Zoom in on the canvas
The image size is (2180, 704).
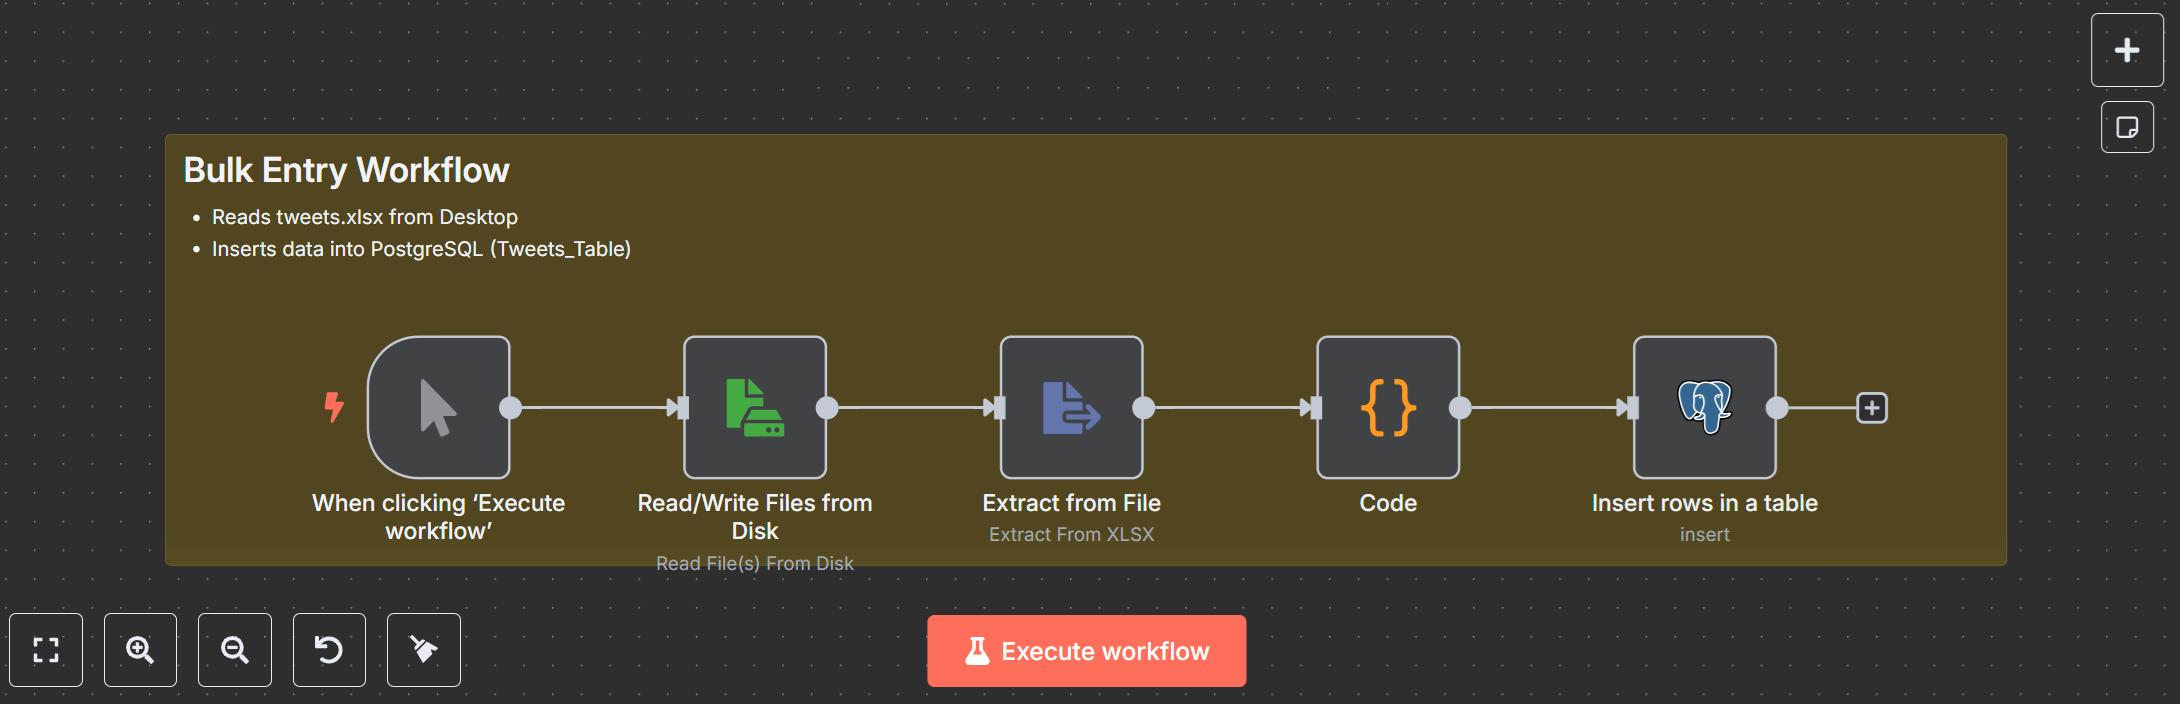(140, 650)
